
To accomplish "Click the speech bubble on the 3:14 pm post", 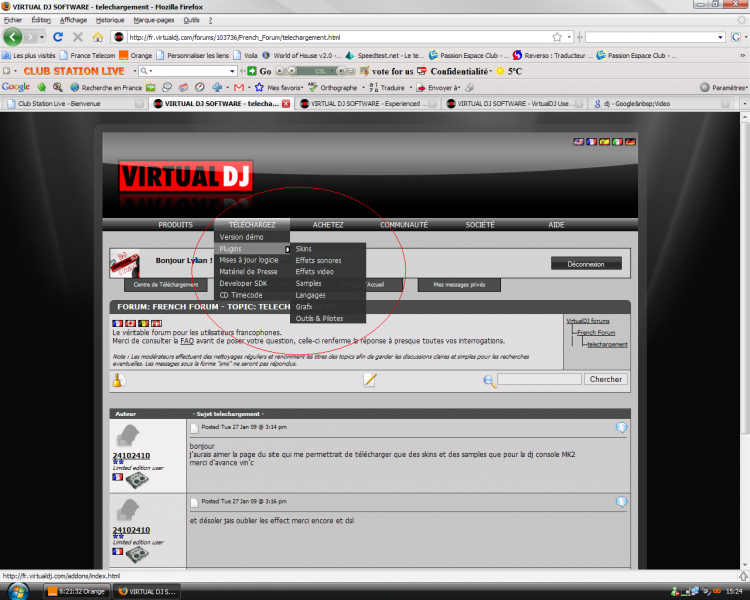I will pyautogui.click(x=621, y=427).
